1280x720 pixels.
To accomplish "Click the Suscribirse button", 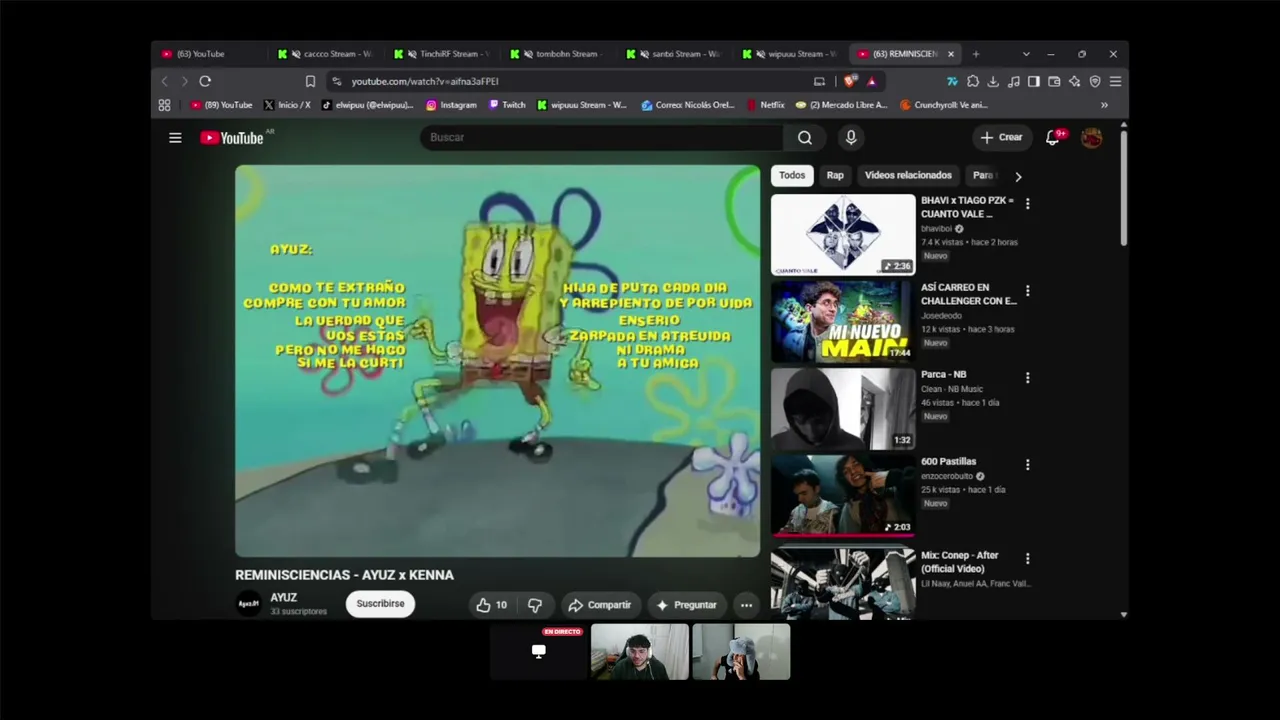I will (380, 604).
